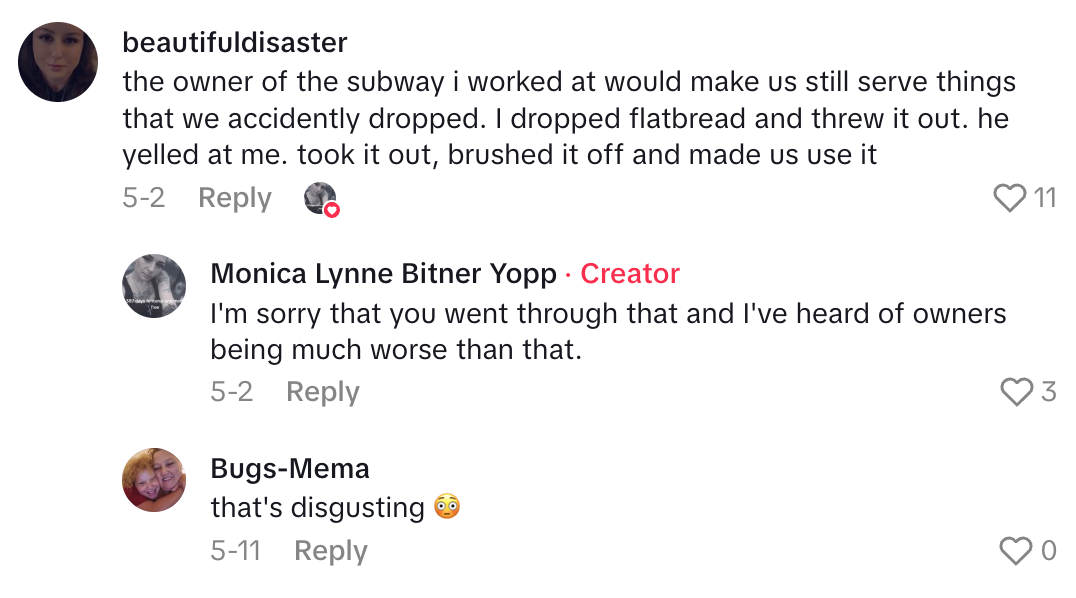This screenshot has width=1076, height=598.
Task: Reply to beautifuldisaster's comment
Action: click(234, 198)
